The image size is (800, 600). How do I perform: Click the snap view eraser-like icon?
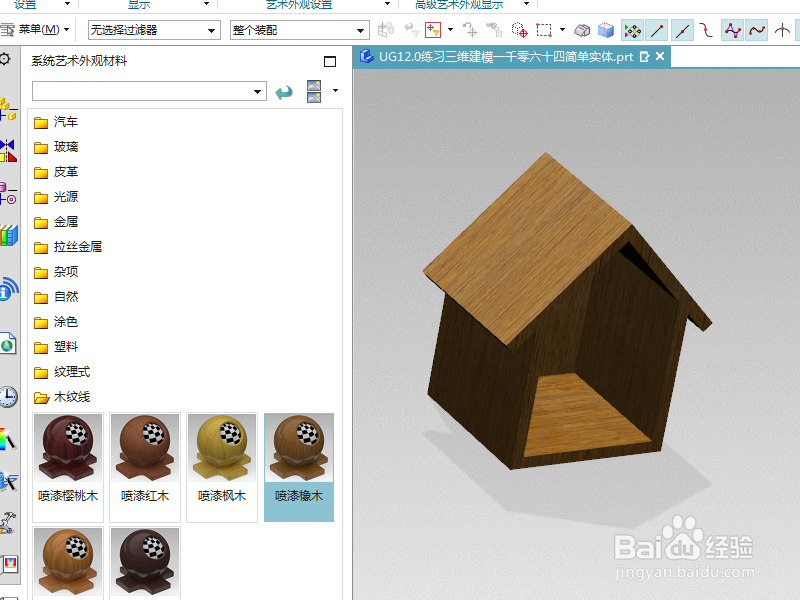click(x=582, y=31)
